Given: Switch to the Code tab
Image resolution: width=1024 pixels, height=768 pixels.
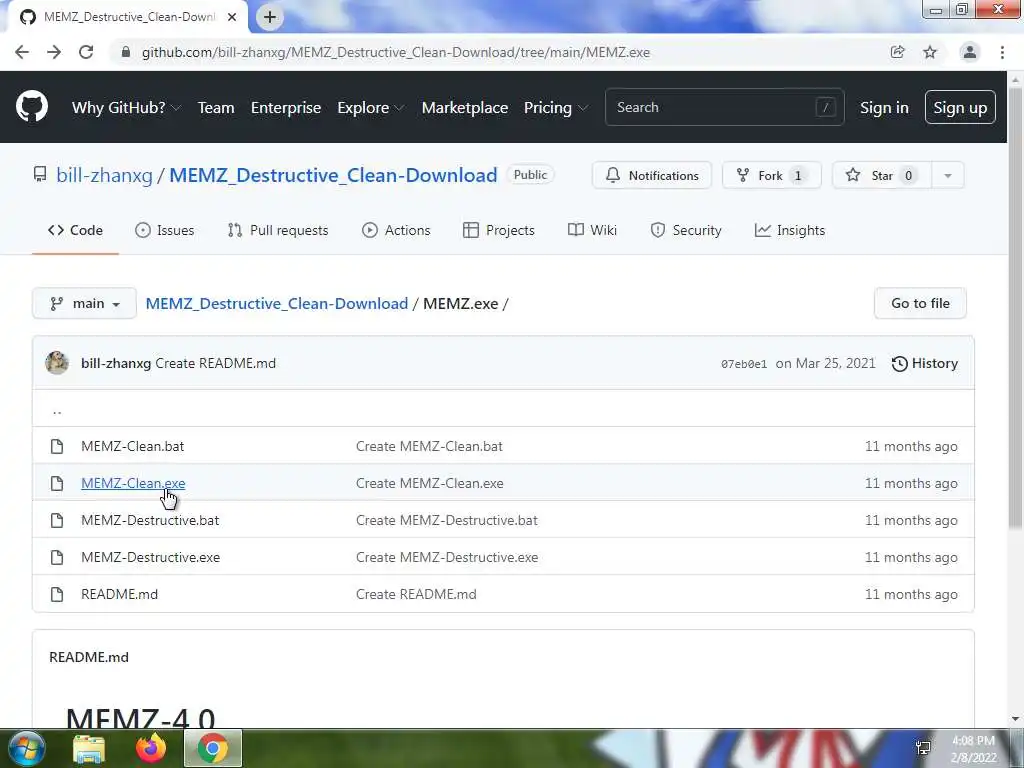Looking at the screenshot, I should click(75, 230).
